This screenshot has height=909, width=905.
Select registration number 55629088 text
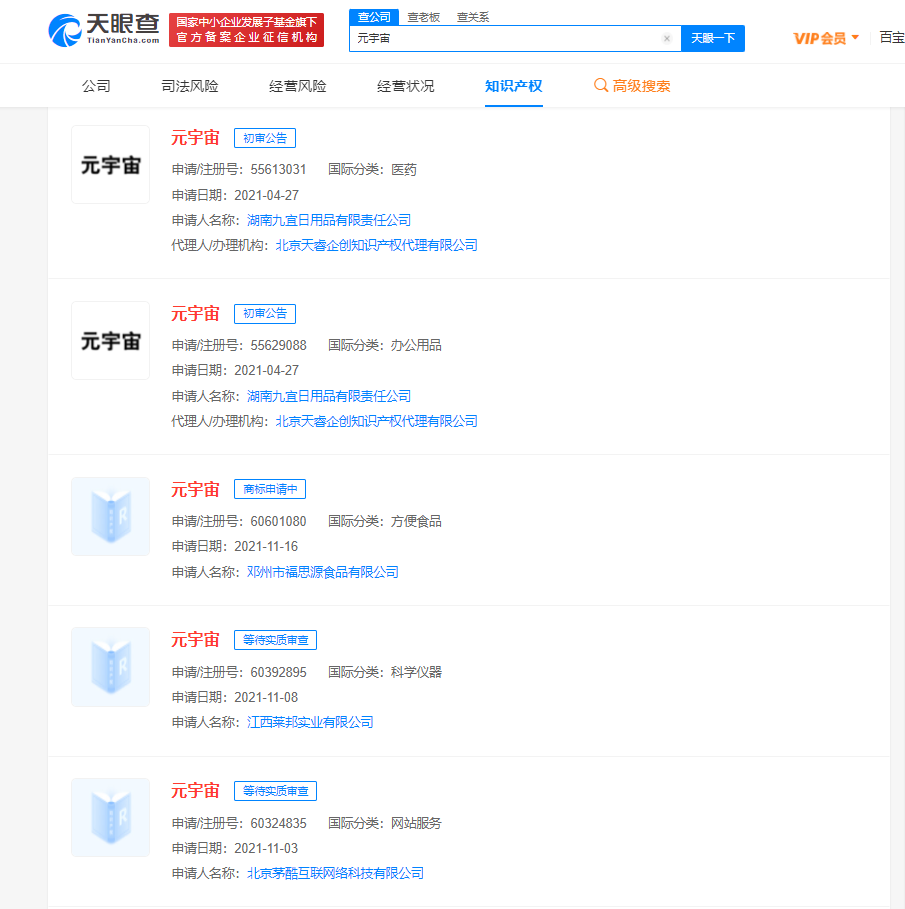[278, 345]
